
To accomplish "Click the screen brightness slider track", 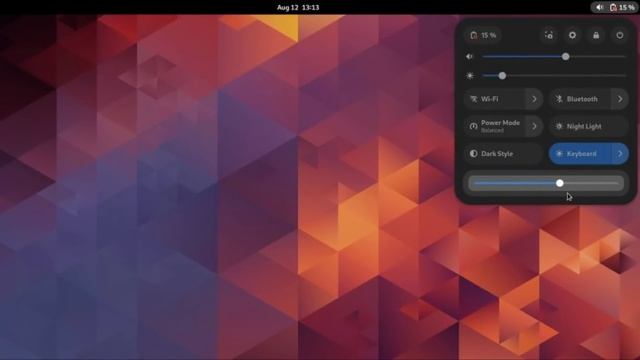I will (553, 76).
